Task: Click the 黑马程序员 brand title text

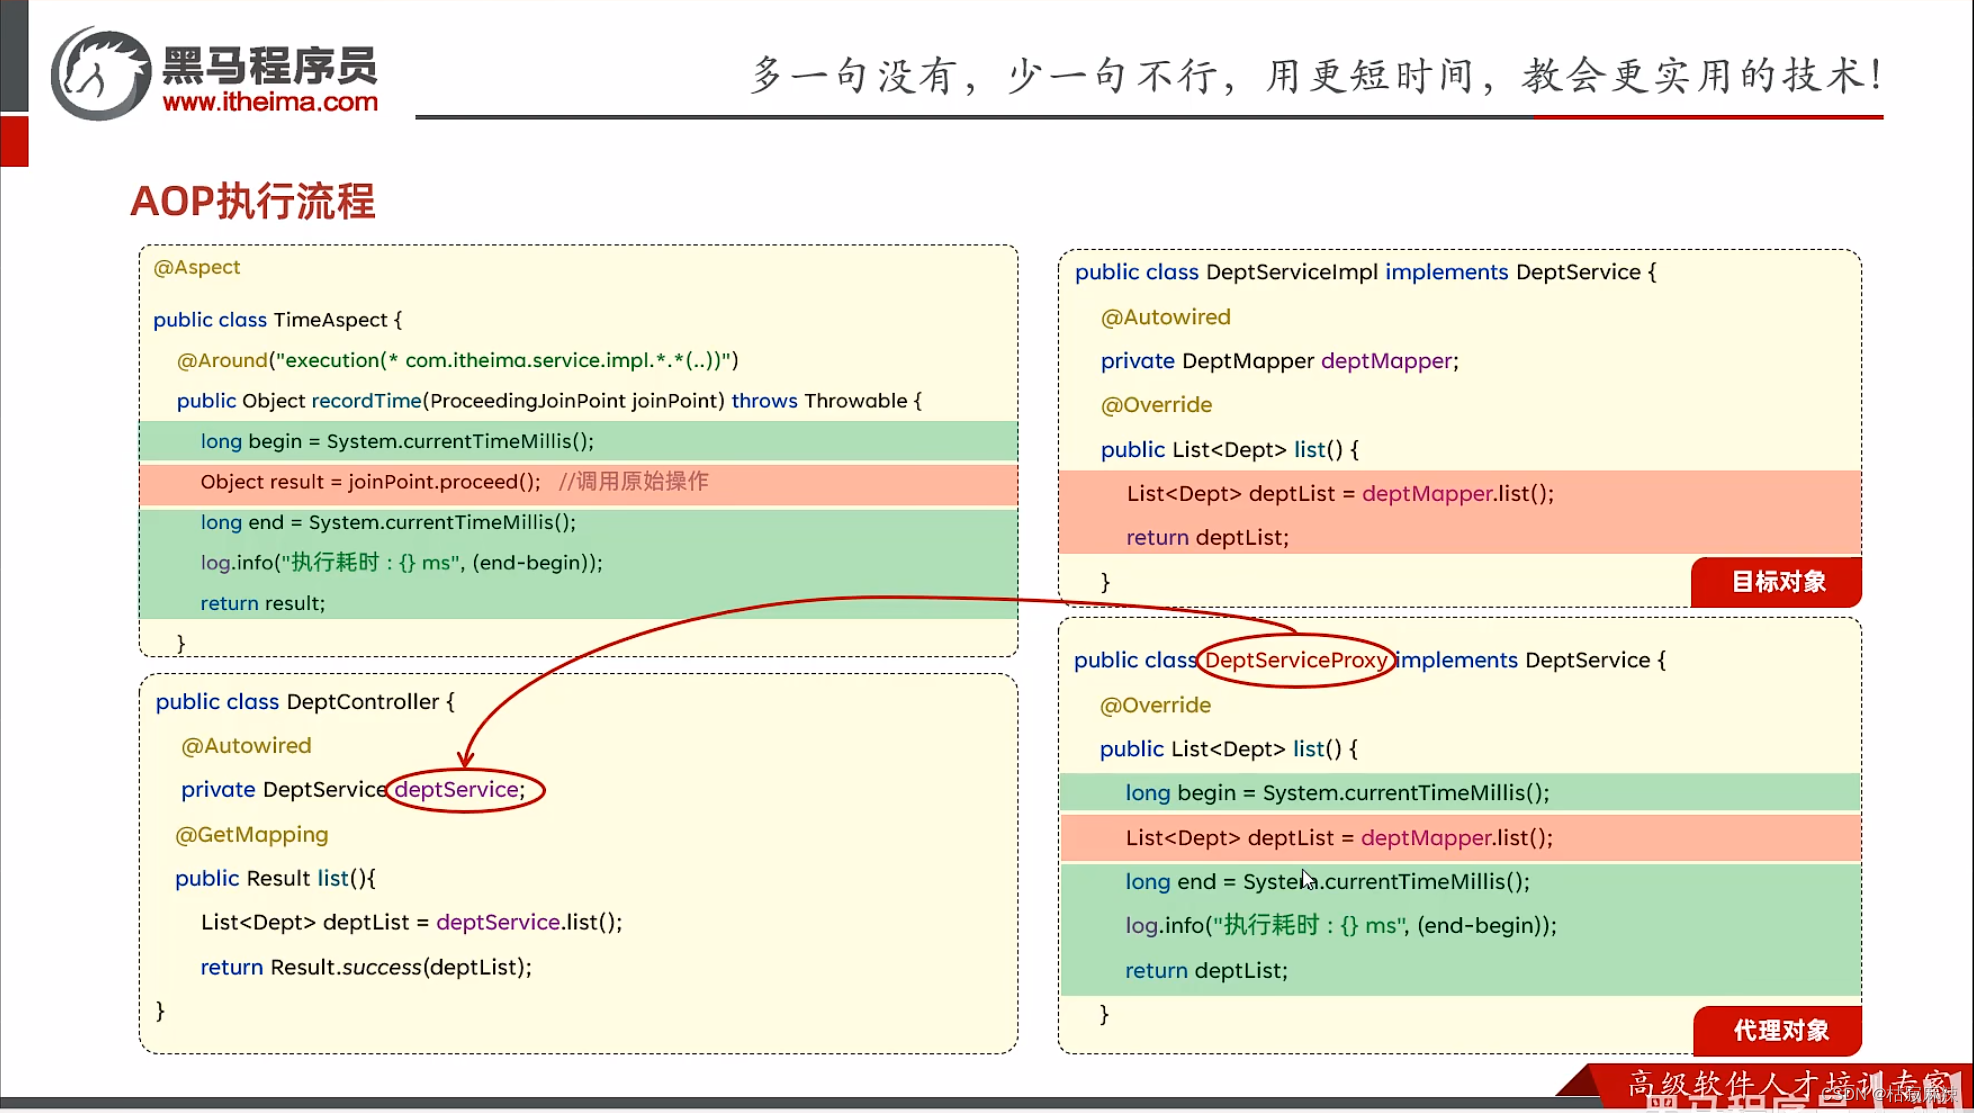Action: 270,66
